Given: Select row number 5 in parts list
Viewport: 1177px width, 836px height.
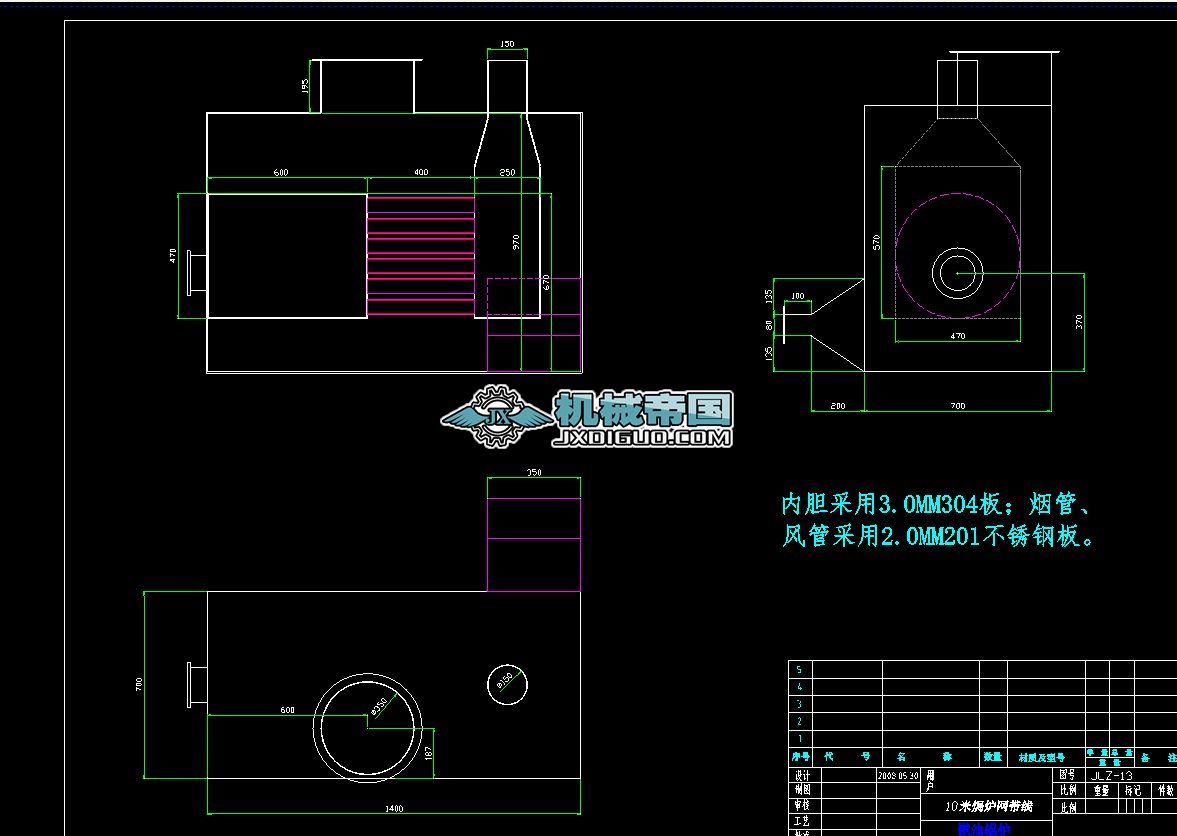Looking at the screenshot, I should point(799,669).
